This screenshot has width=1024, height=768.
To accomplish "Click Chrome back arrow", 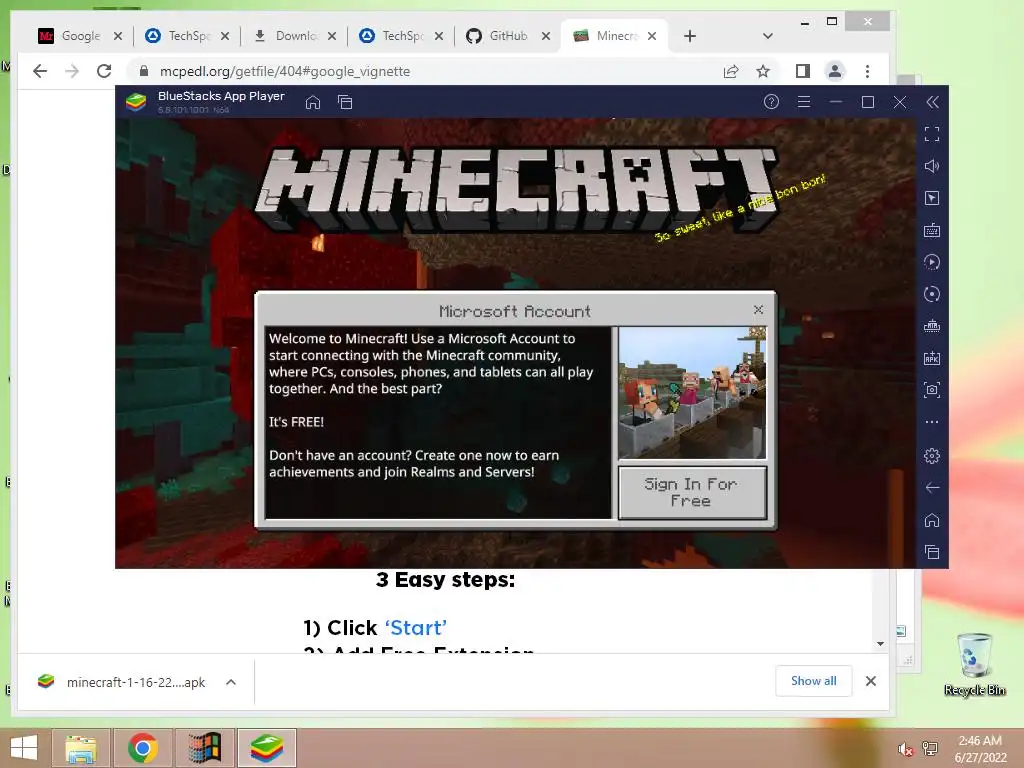I will coord(40,71).
